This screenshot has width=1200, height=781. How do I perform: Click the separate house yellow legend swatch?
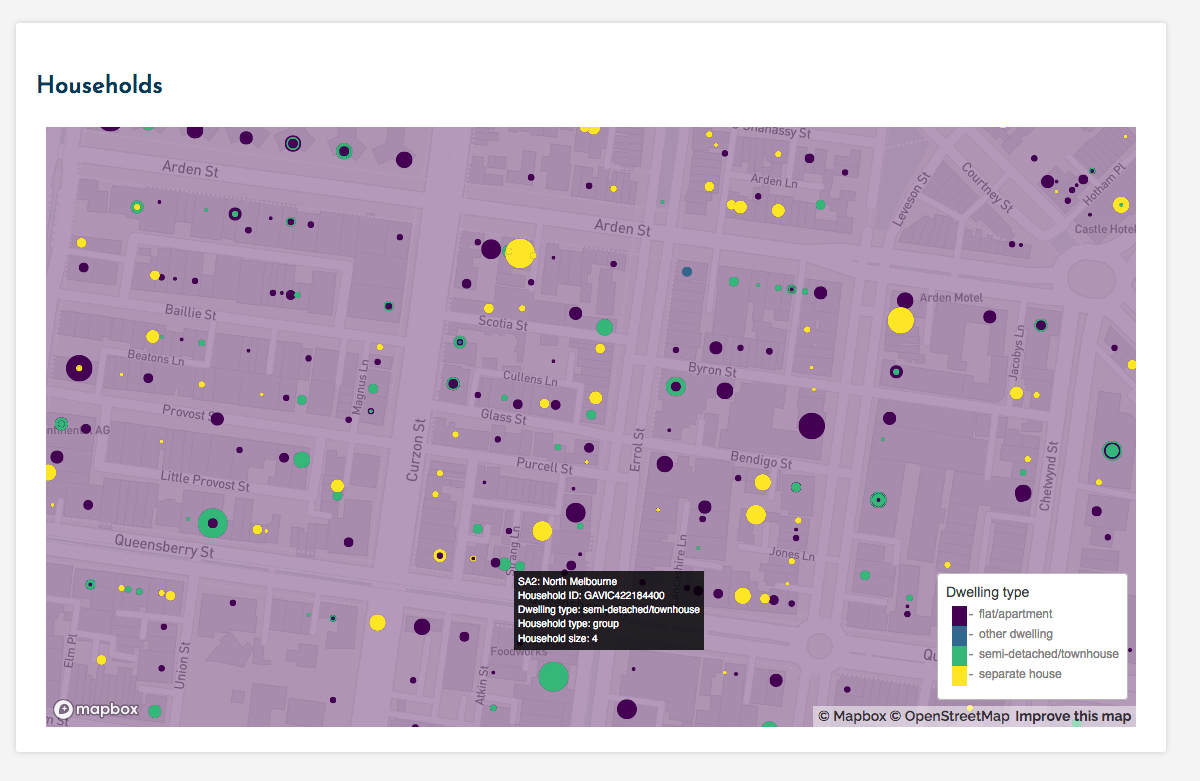click(x=959, y=675)
